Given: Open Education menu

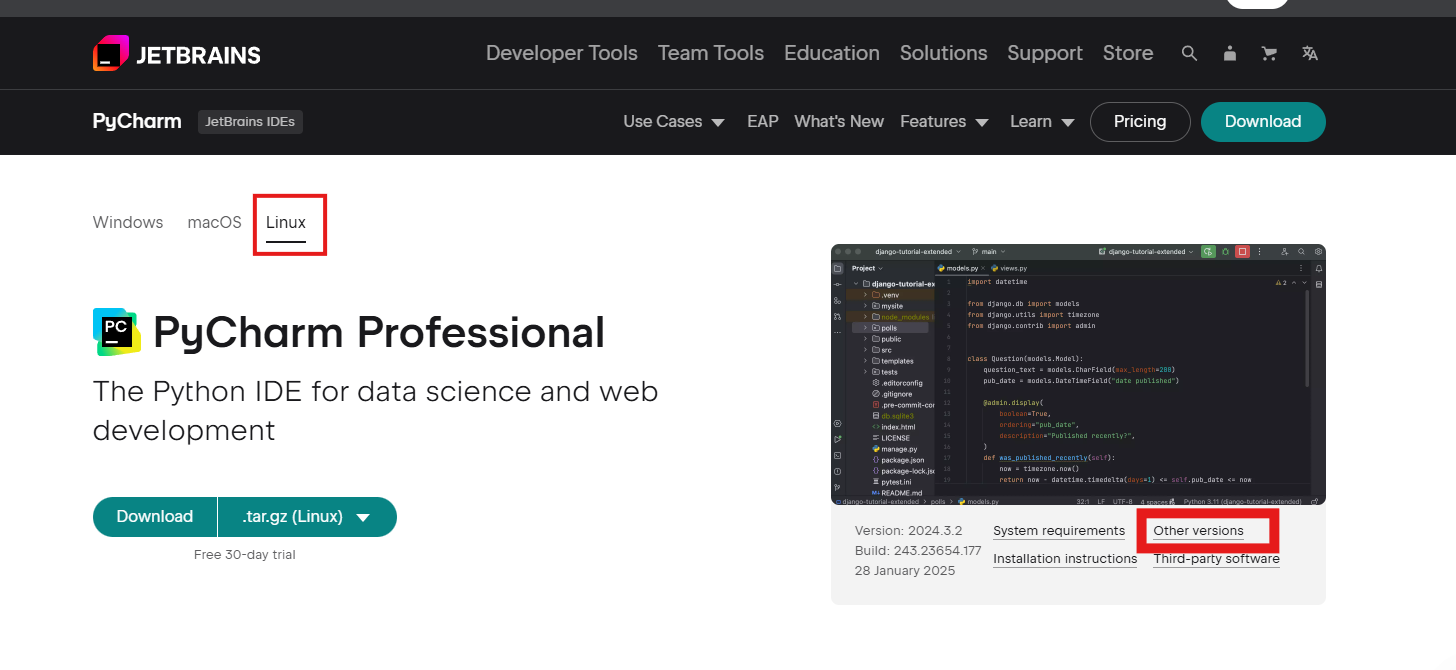Looking at the screenshot, I should [x=832, y=53].
